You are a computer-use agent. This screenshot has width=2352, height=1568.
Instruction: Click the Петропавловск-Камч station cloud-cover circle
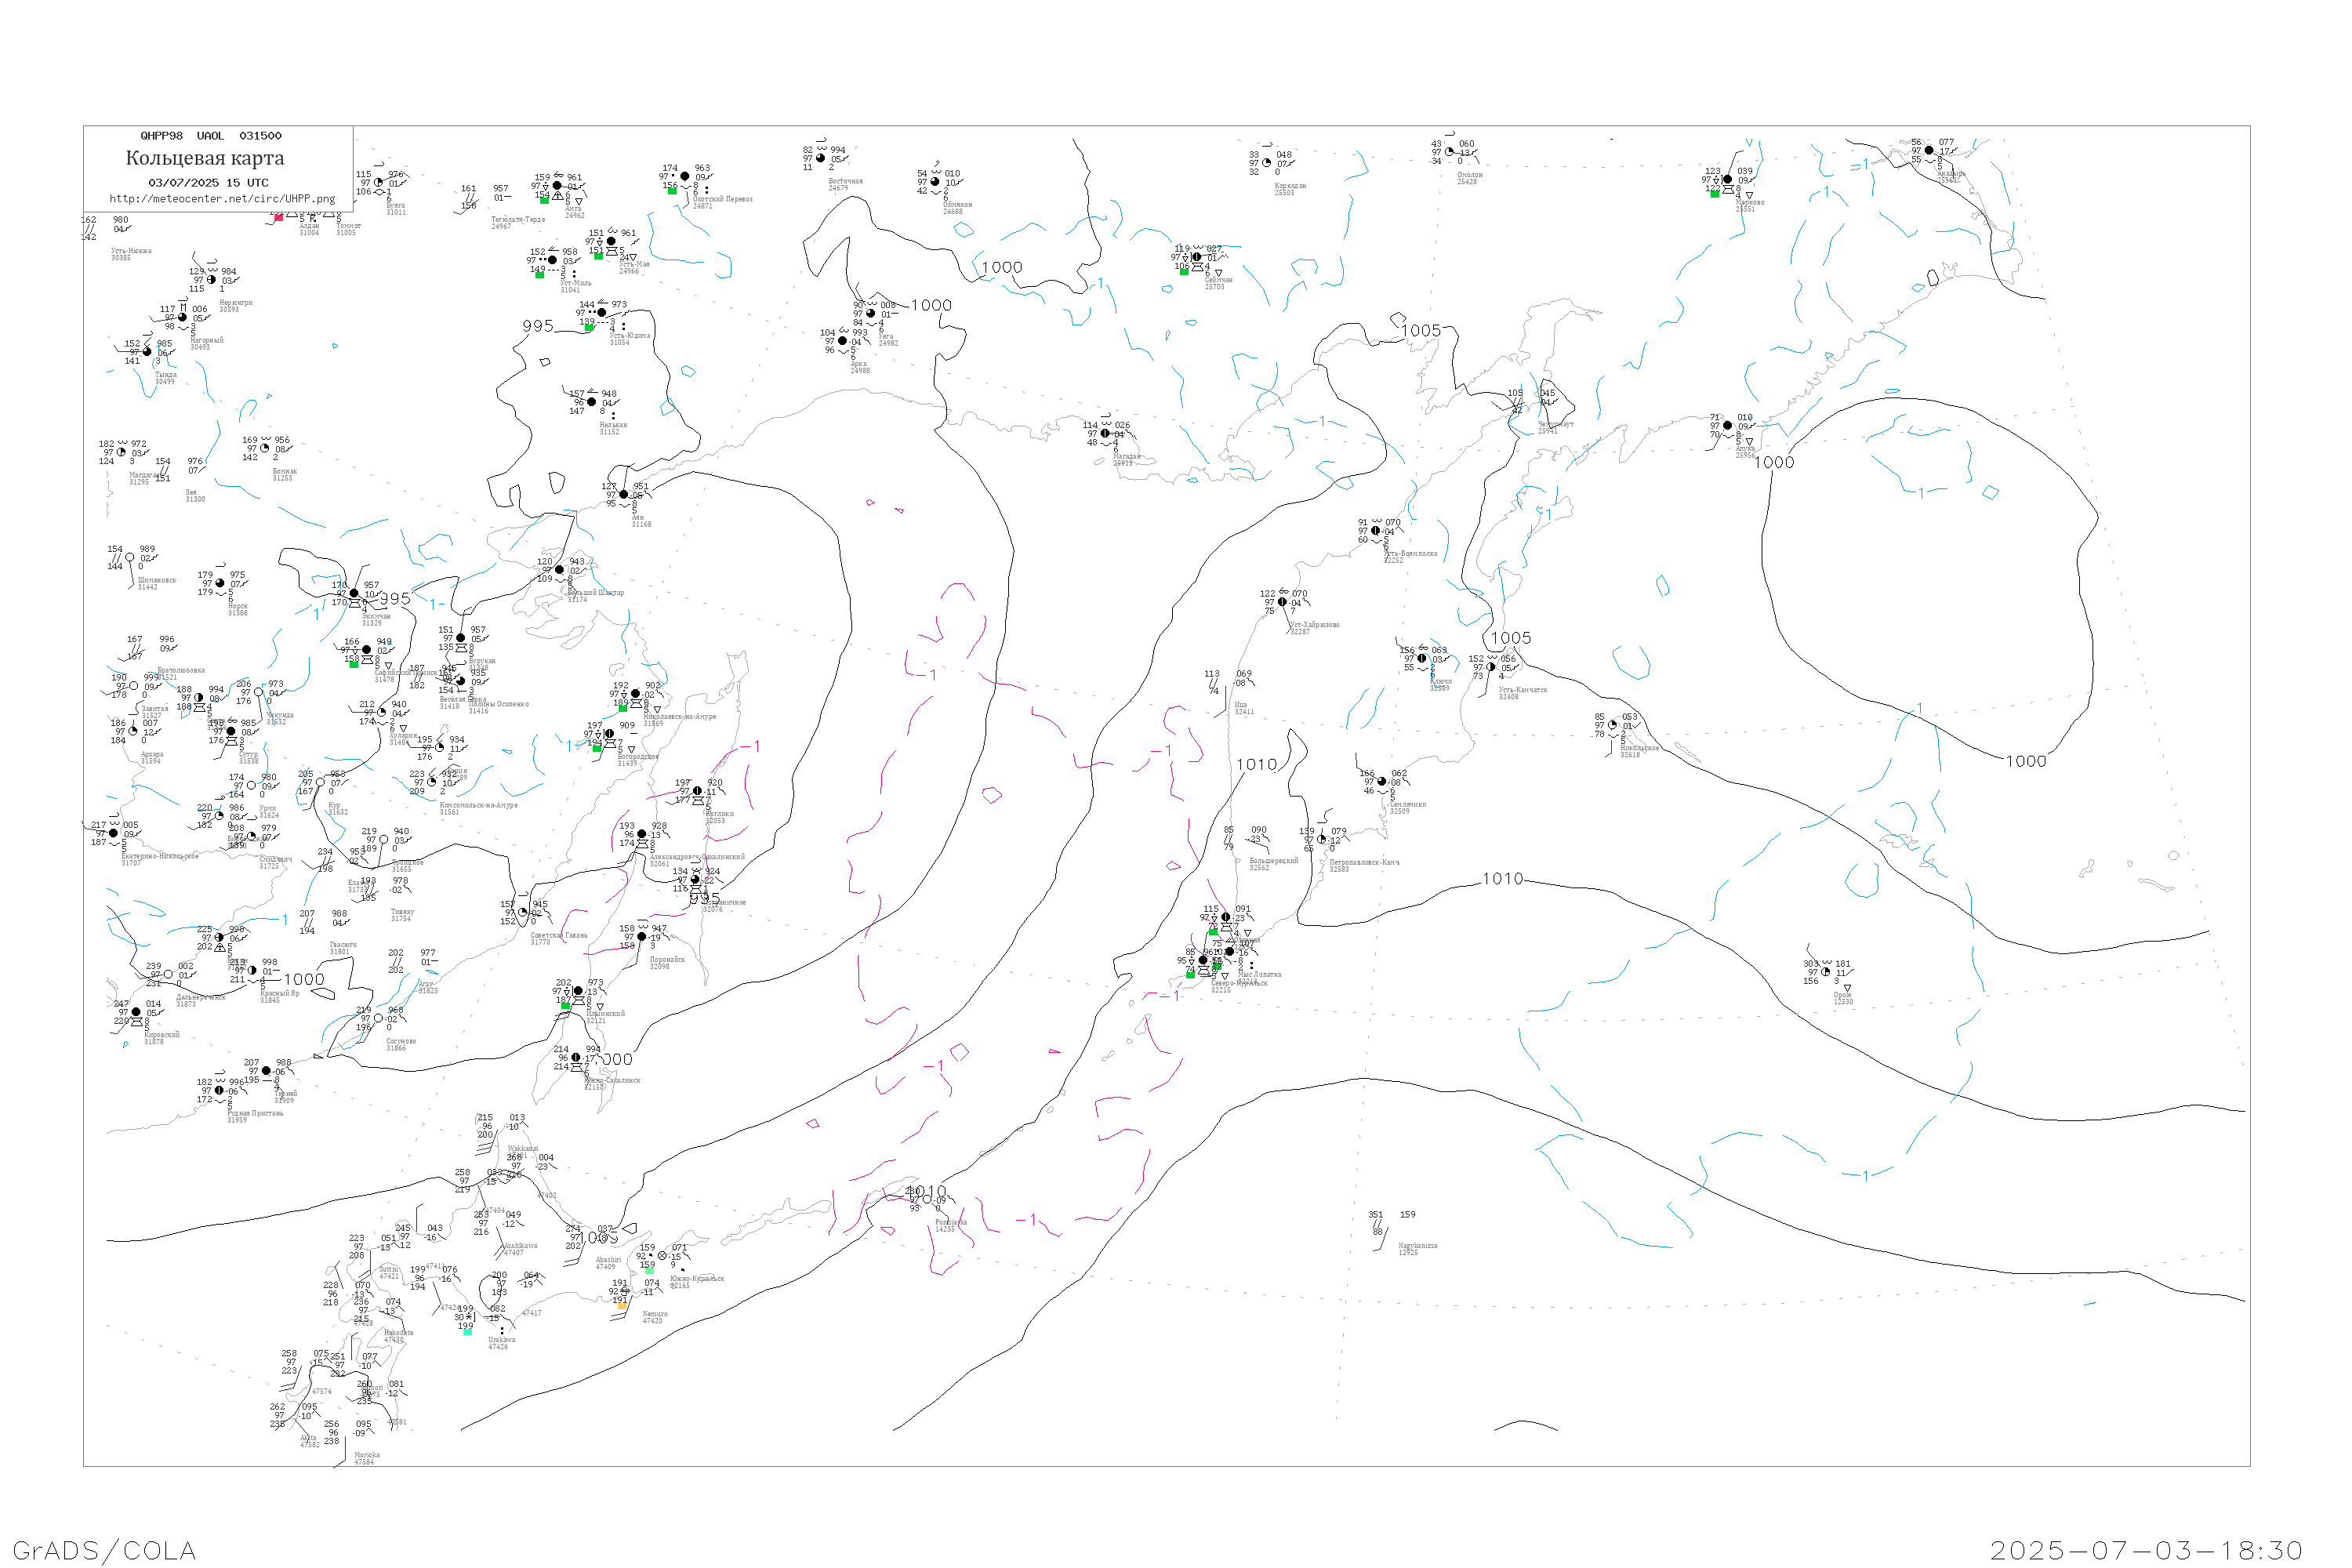(1322, 839)
